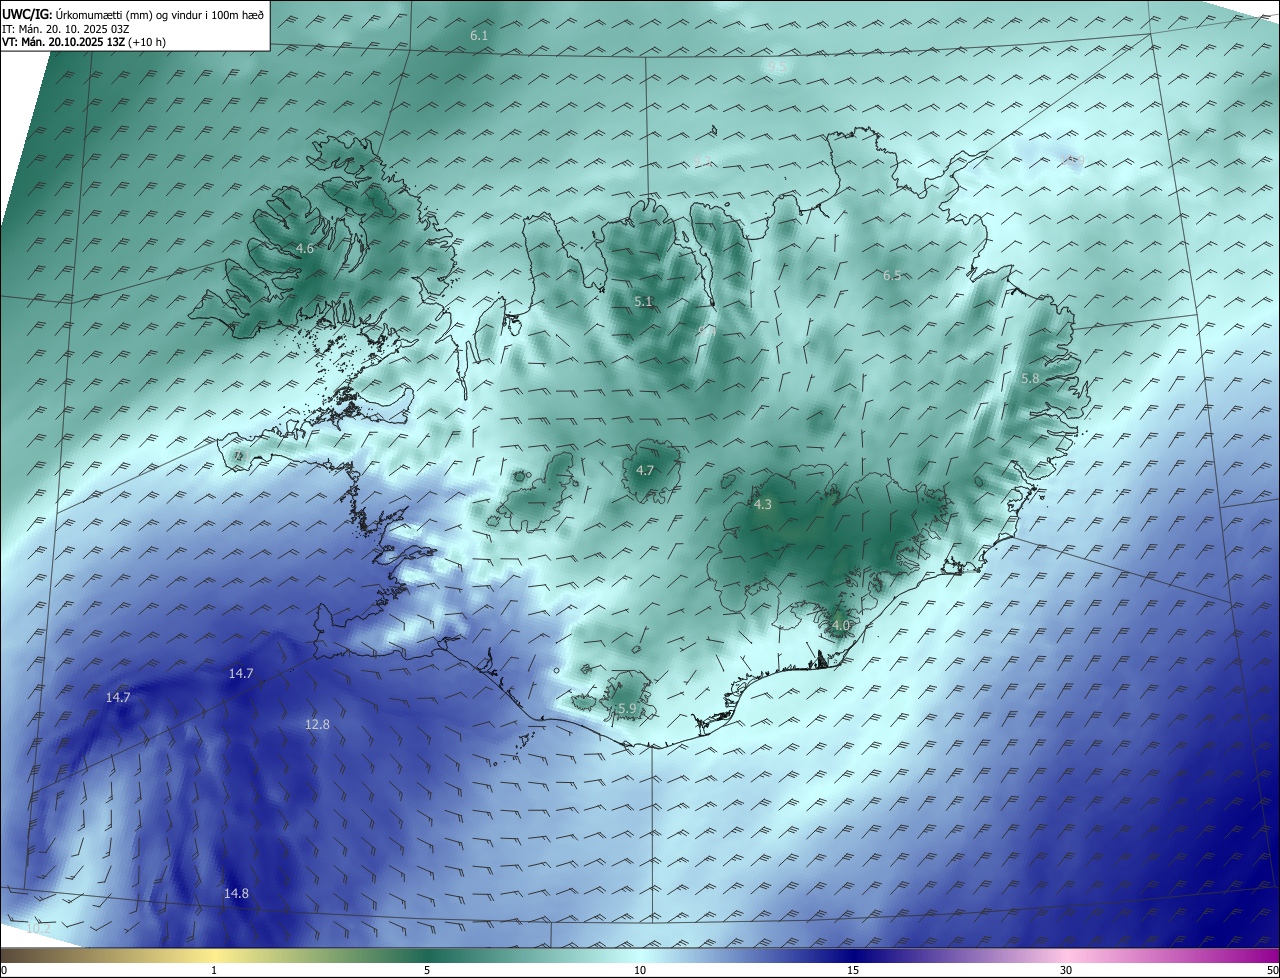Select the 6.1 value label on map
The image size is (1280, 978).
[479, 36]
